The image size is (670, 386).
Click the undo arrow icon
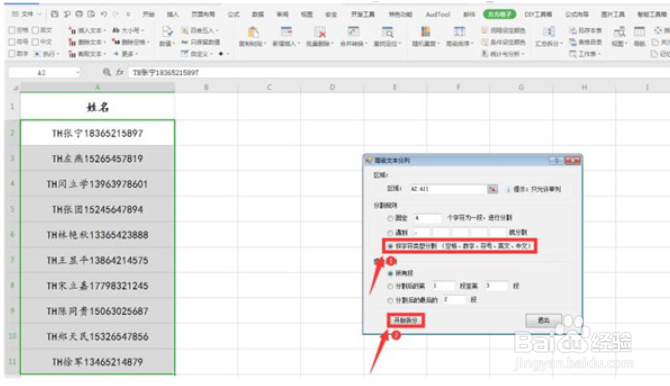103,14
